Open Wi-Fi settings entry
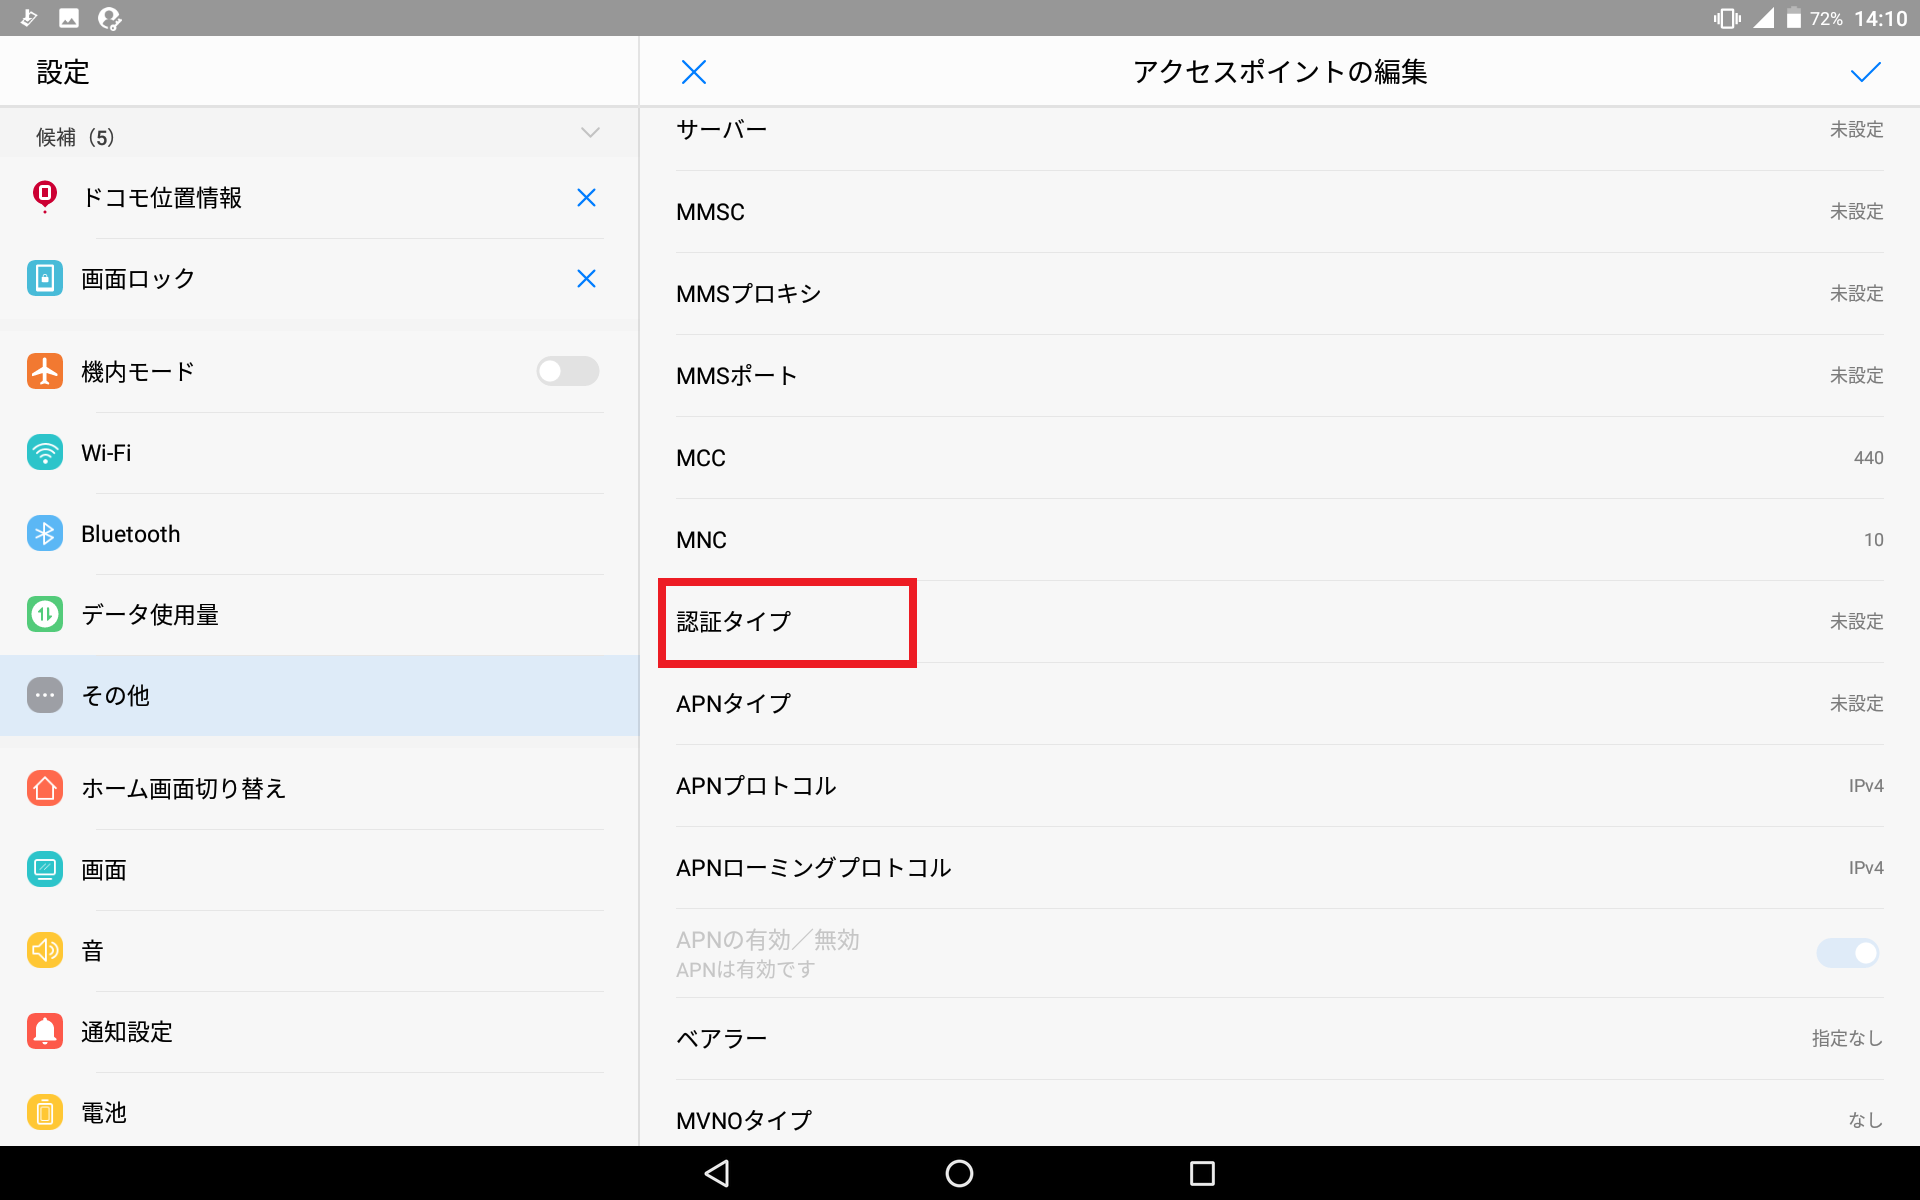Screen dimensions: 1920x1200 coord(319,453)
